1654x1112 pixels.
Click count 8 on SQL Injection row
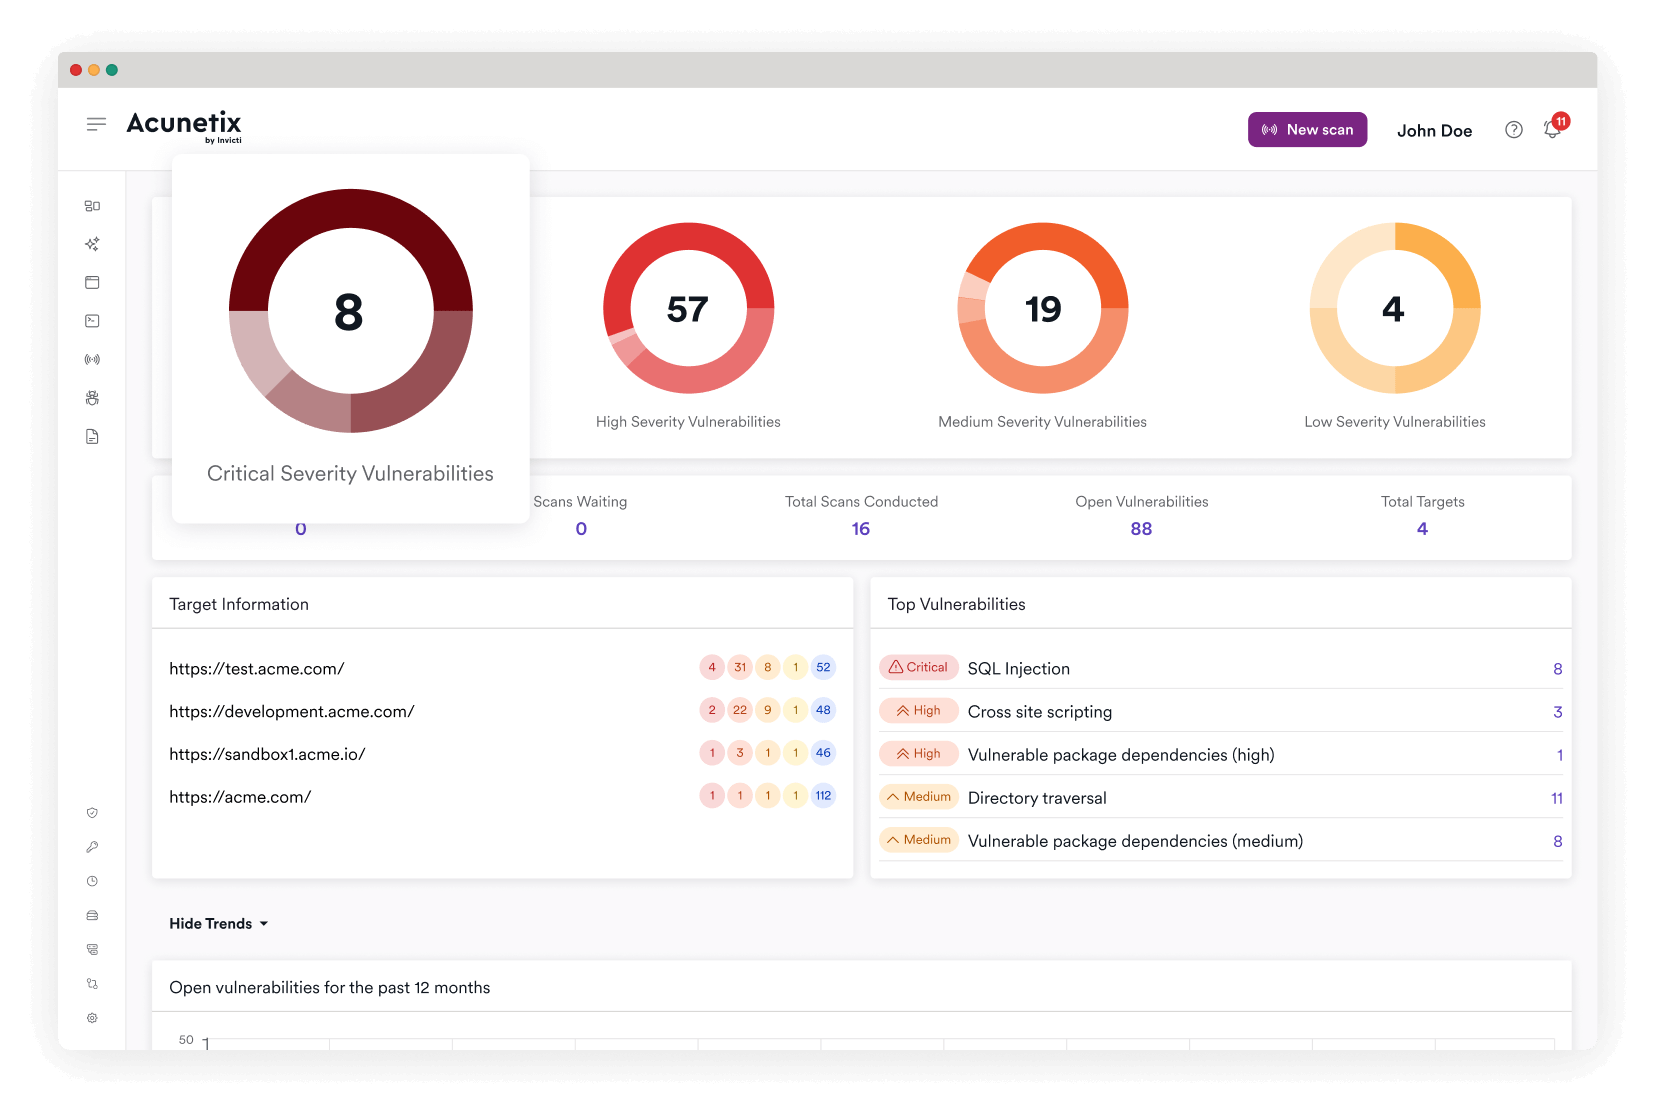1557,669
